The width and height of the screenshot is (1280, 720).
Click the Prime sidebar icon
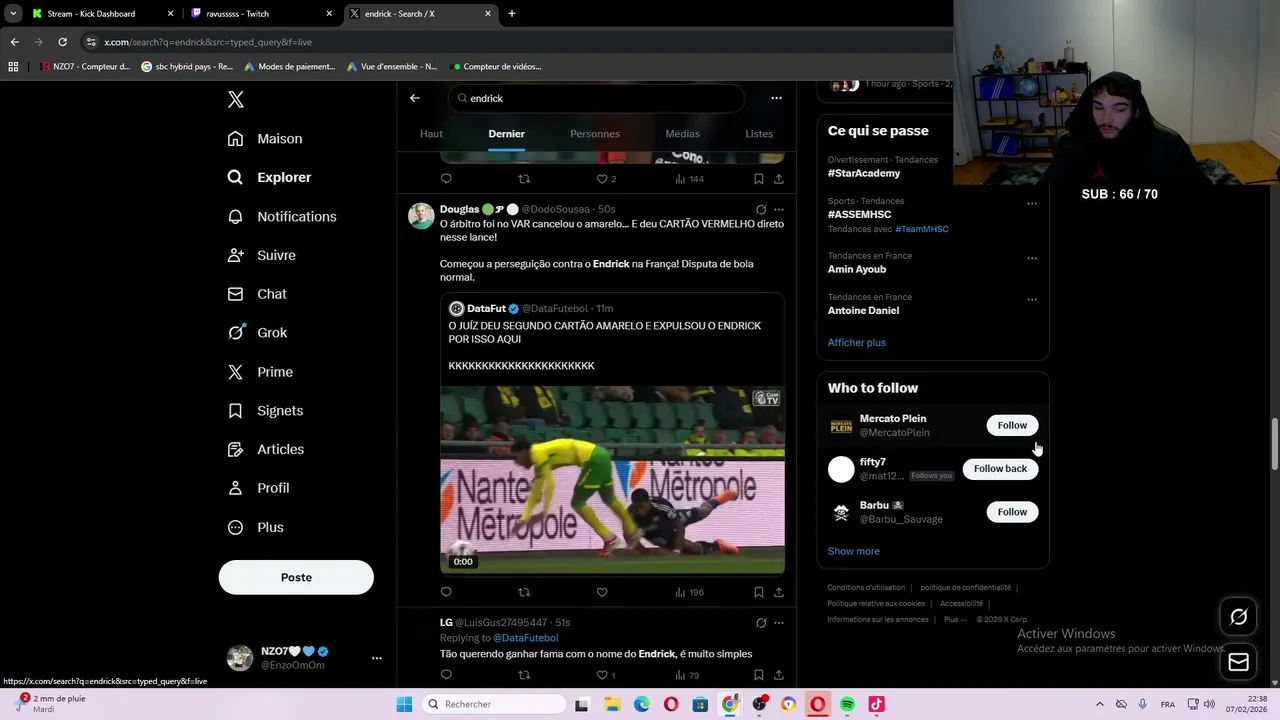tap(235, 372)
